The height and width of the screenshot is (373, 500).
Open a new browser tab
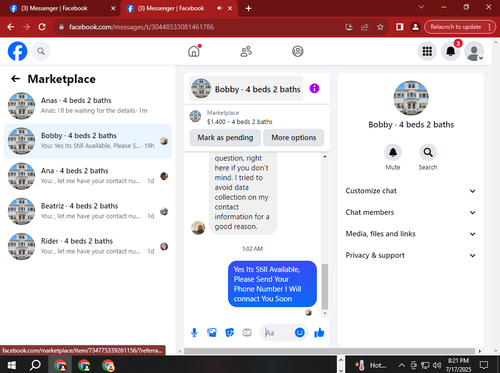click(248, 8)
